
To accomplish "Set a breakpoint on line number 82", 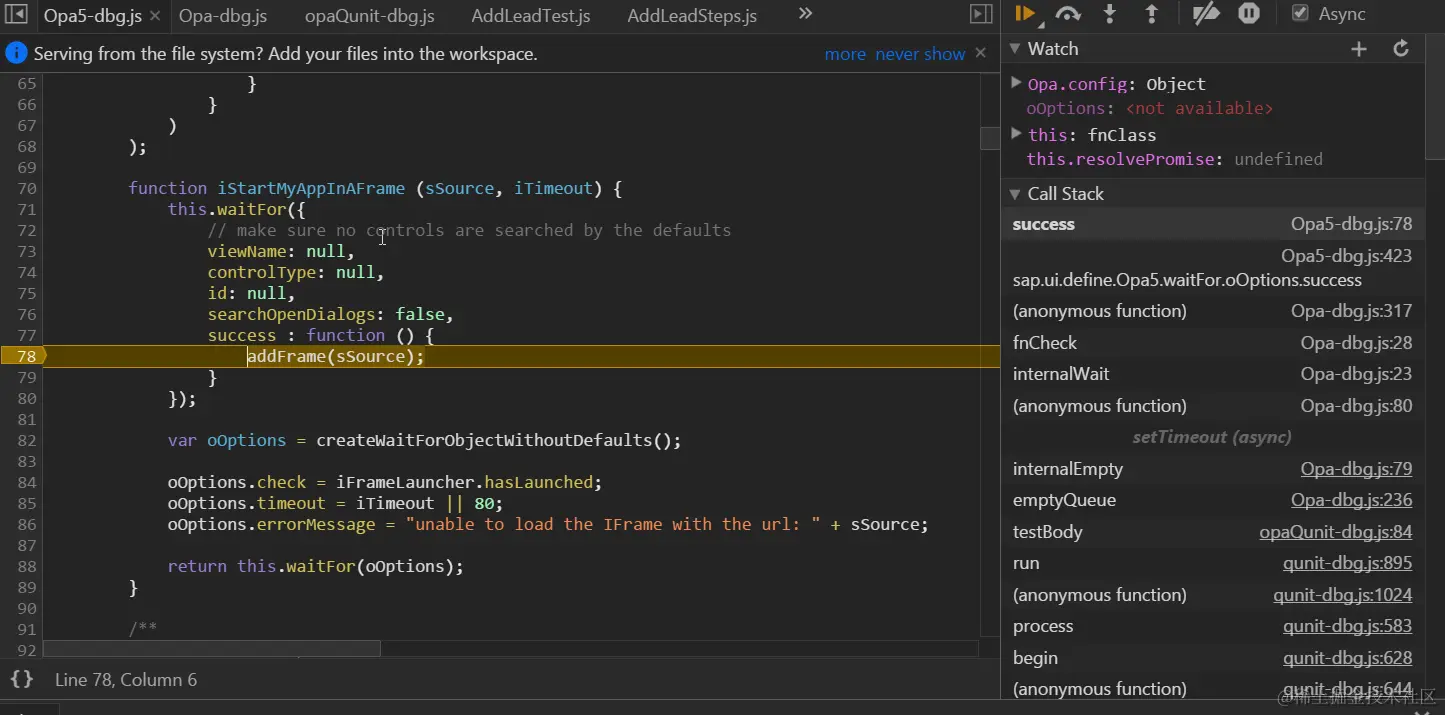I will point(26,440).
